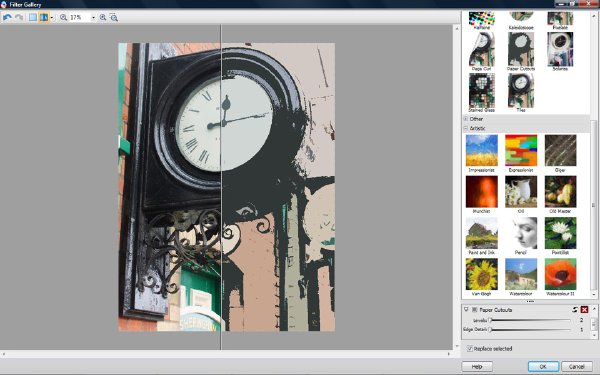Click the Levels value 2
The height and width of the screenshot is (375, 600).
(582, 320)
